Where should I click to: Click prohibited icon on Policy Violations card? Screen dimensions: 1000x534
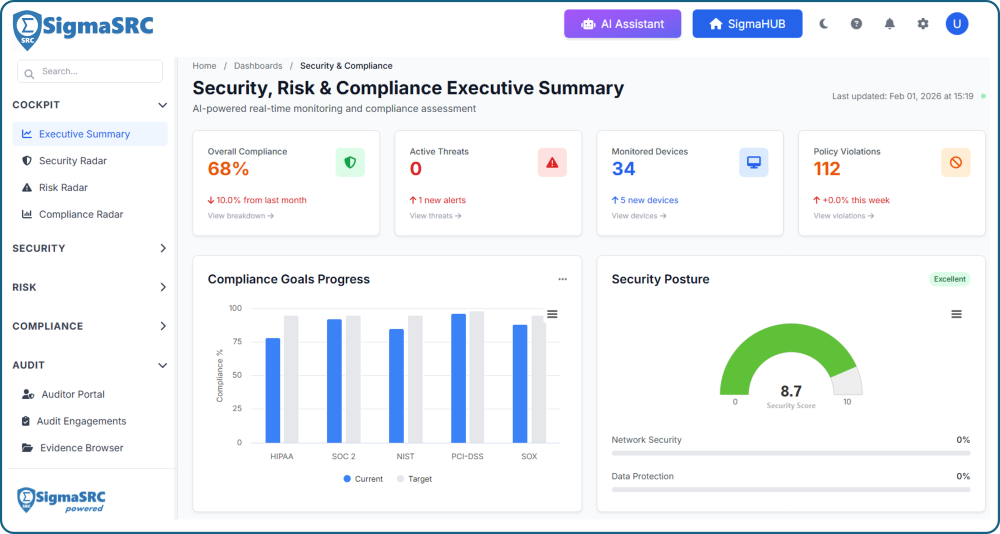(x=955, y=163)
